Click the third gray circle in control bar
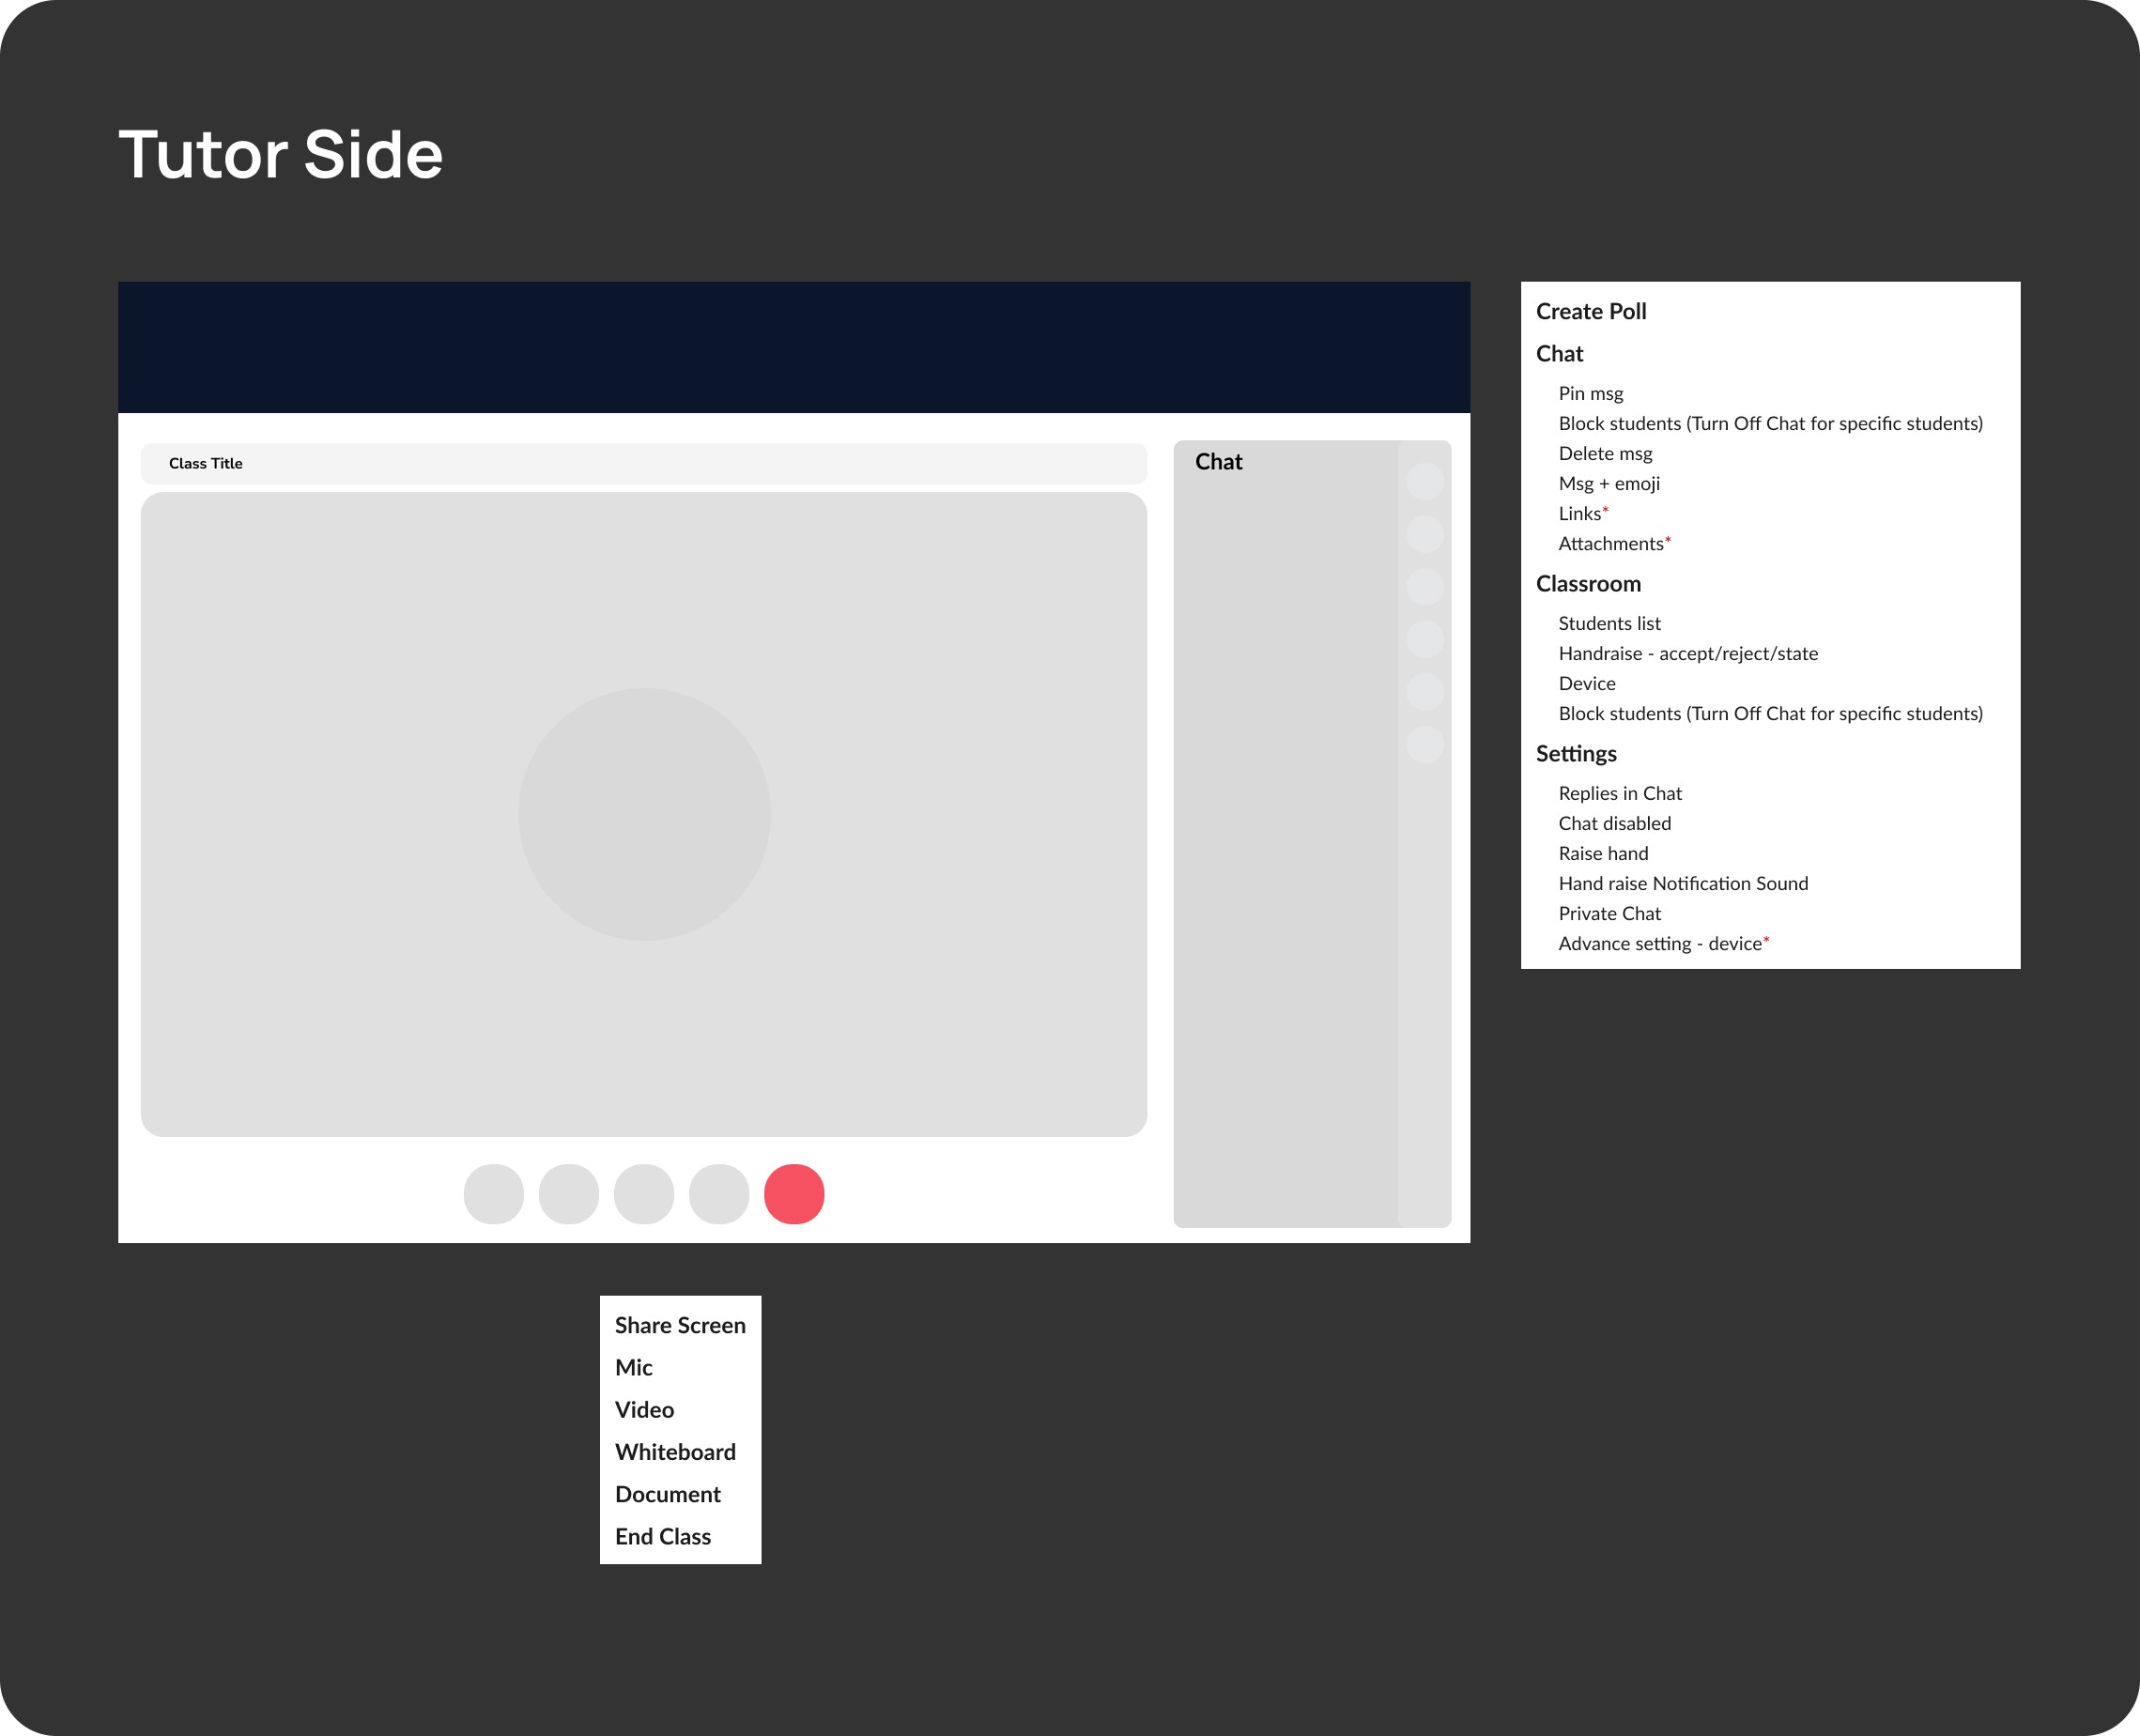The image size is (2140, 1736). 644,1194
